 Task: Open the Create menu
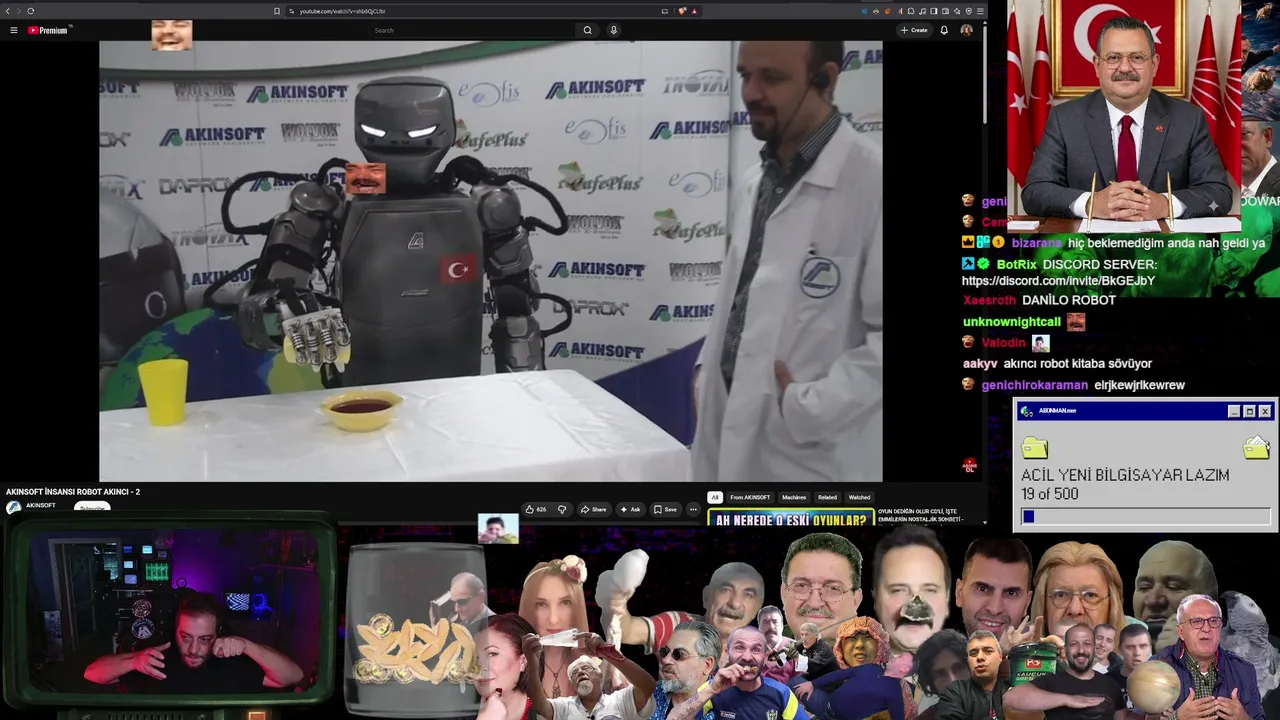pos(914,30)
